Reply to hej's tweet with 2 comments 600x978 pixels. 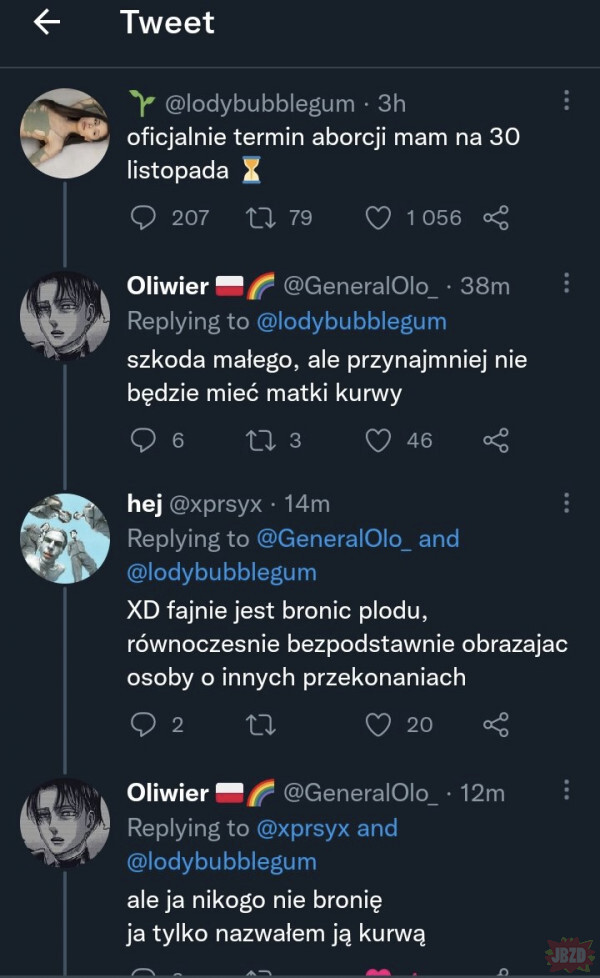143,724
